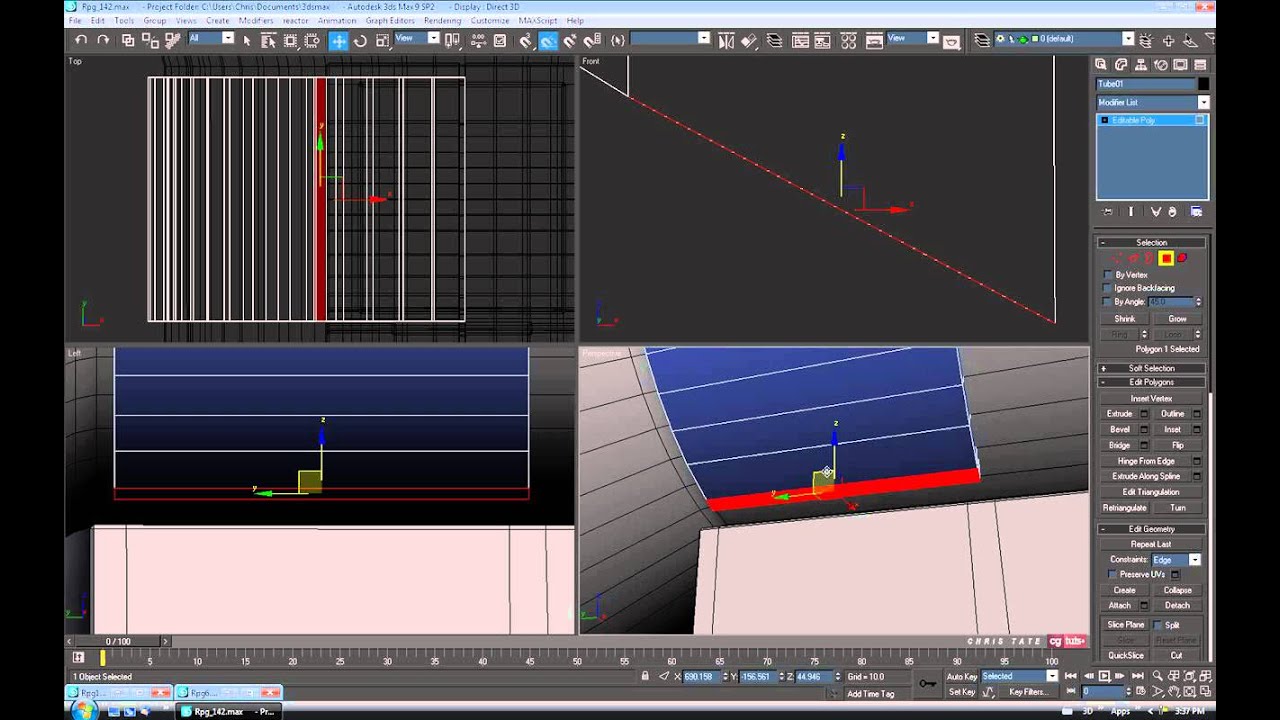Open the Extrude settings box
1280x720 pixels.
1144,414
